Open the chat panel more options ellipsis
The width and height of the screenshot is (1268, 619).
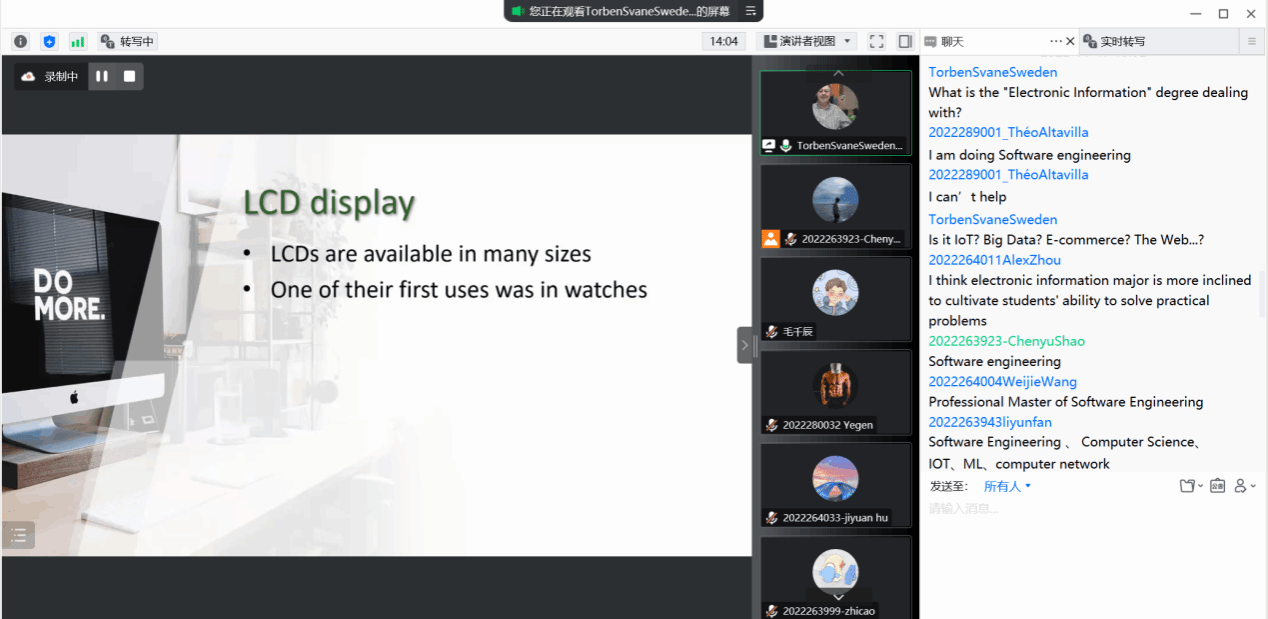point(1055,41)
